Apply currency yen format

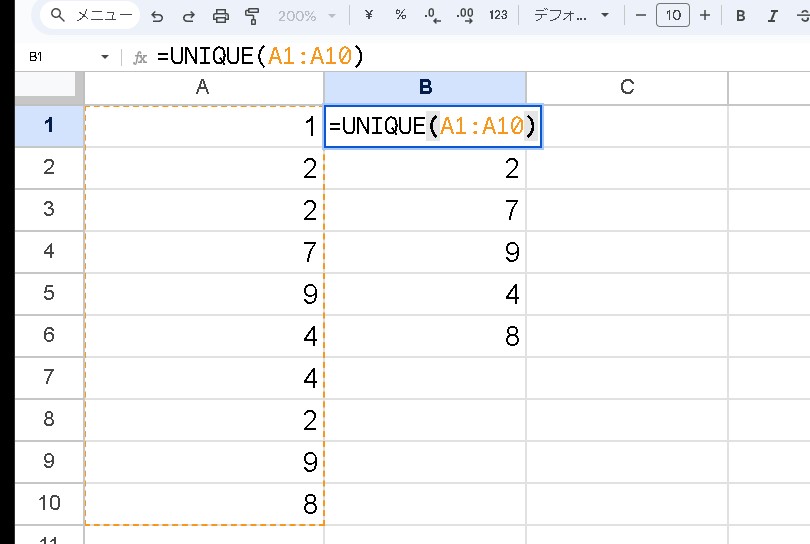368,15
